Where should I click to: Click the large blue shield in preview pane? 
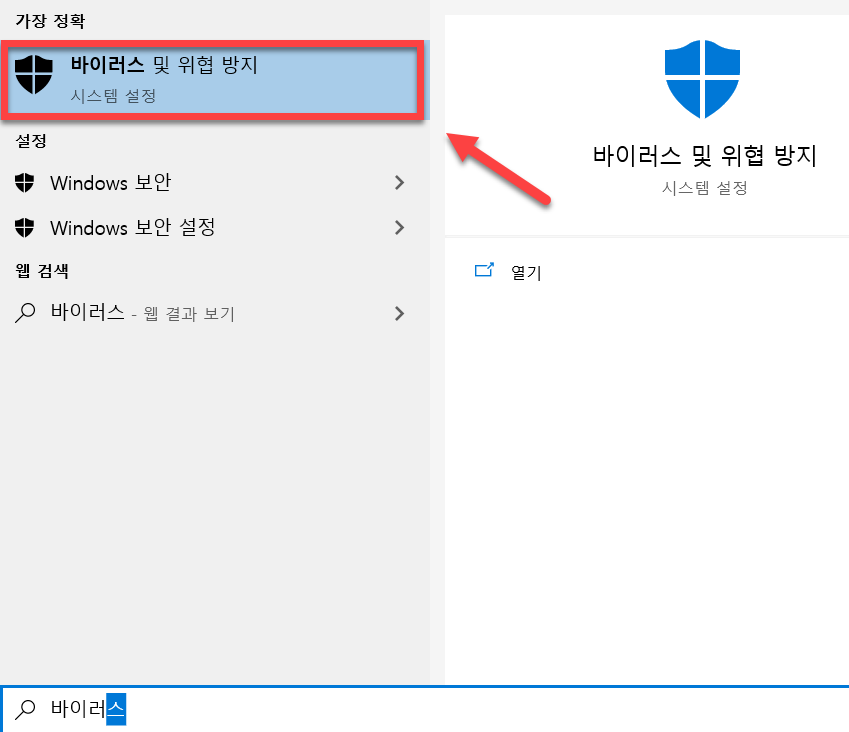702,79
